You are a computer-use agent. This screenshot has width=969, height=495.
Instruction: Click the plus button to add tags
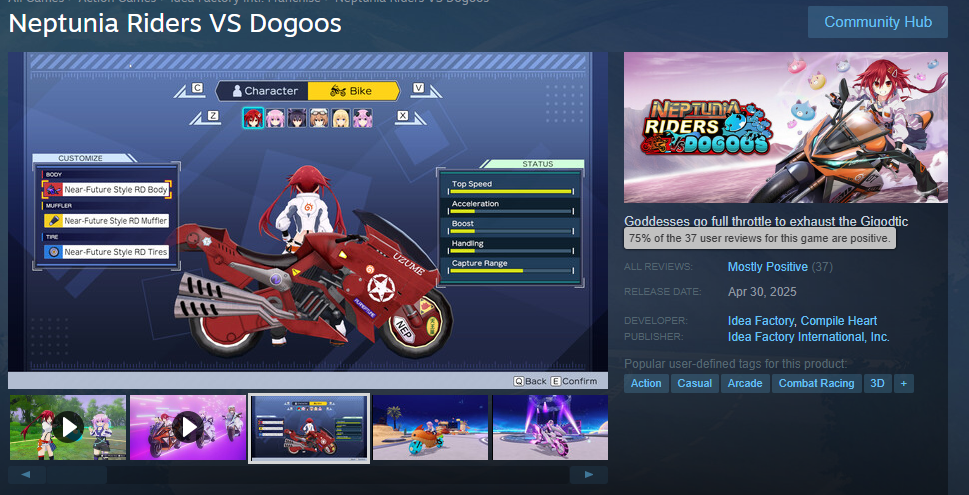[x=903, y=383]
